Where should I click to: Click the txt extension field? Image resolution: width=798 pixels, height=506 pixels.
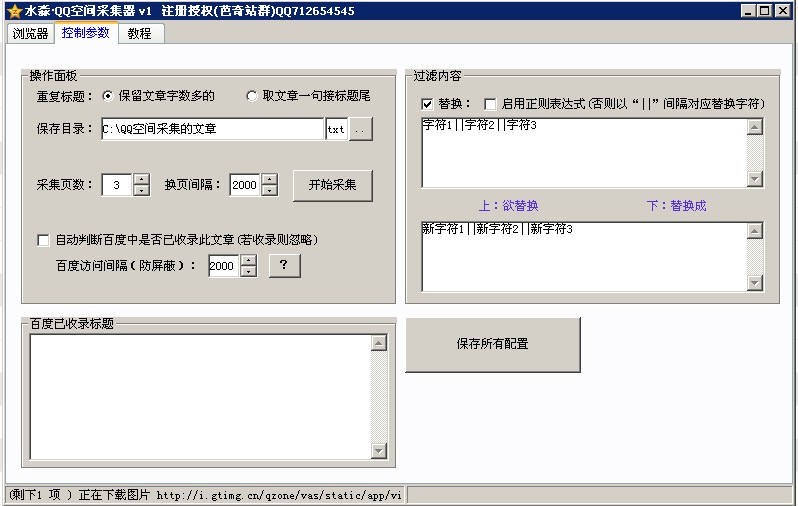(x=336, y=129)
